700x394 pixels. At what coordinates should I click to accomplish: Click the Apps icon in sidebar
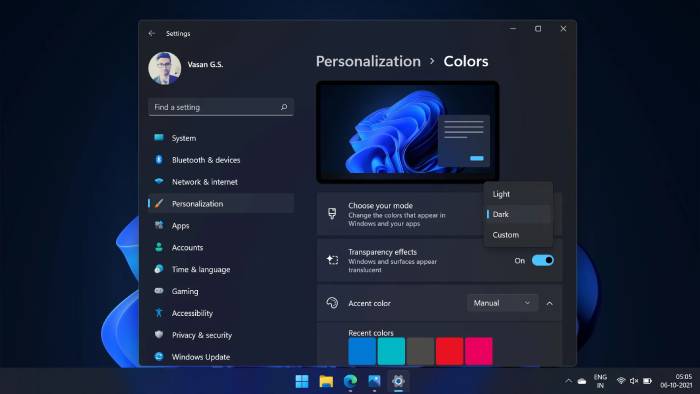click(x=159, y=225)
